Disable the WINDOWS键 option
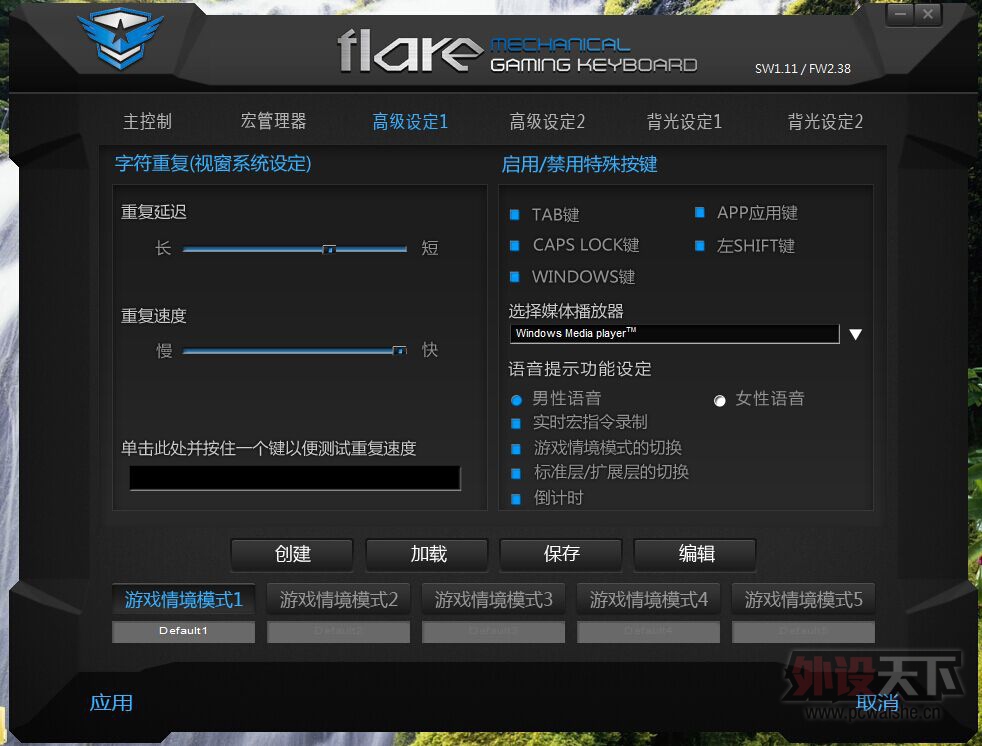Screen dimensions: 982x746 point(517,277)
